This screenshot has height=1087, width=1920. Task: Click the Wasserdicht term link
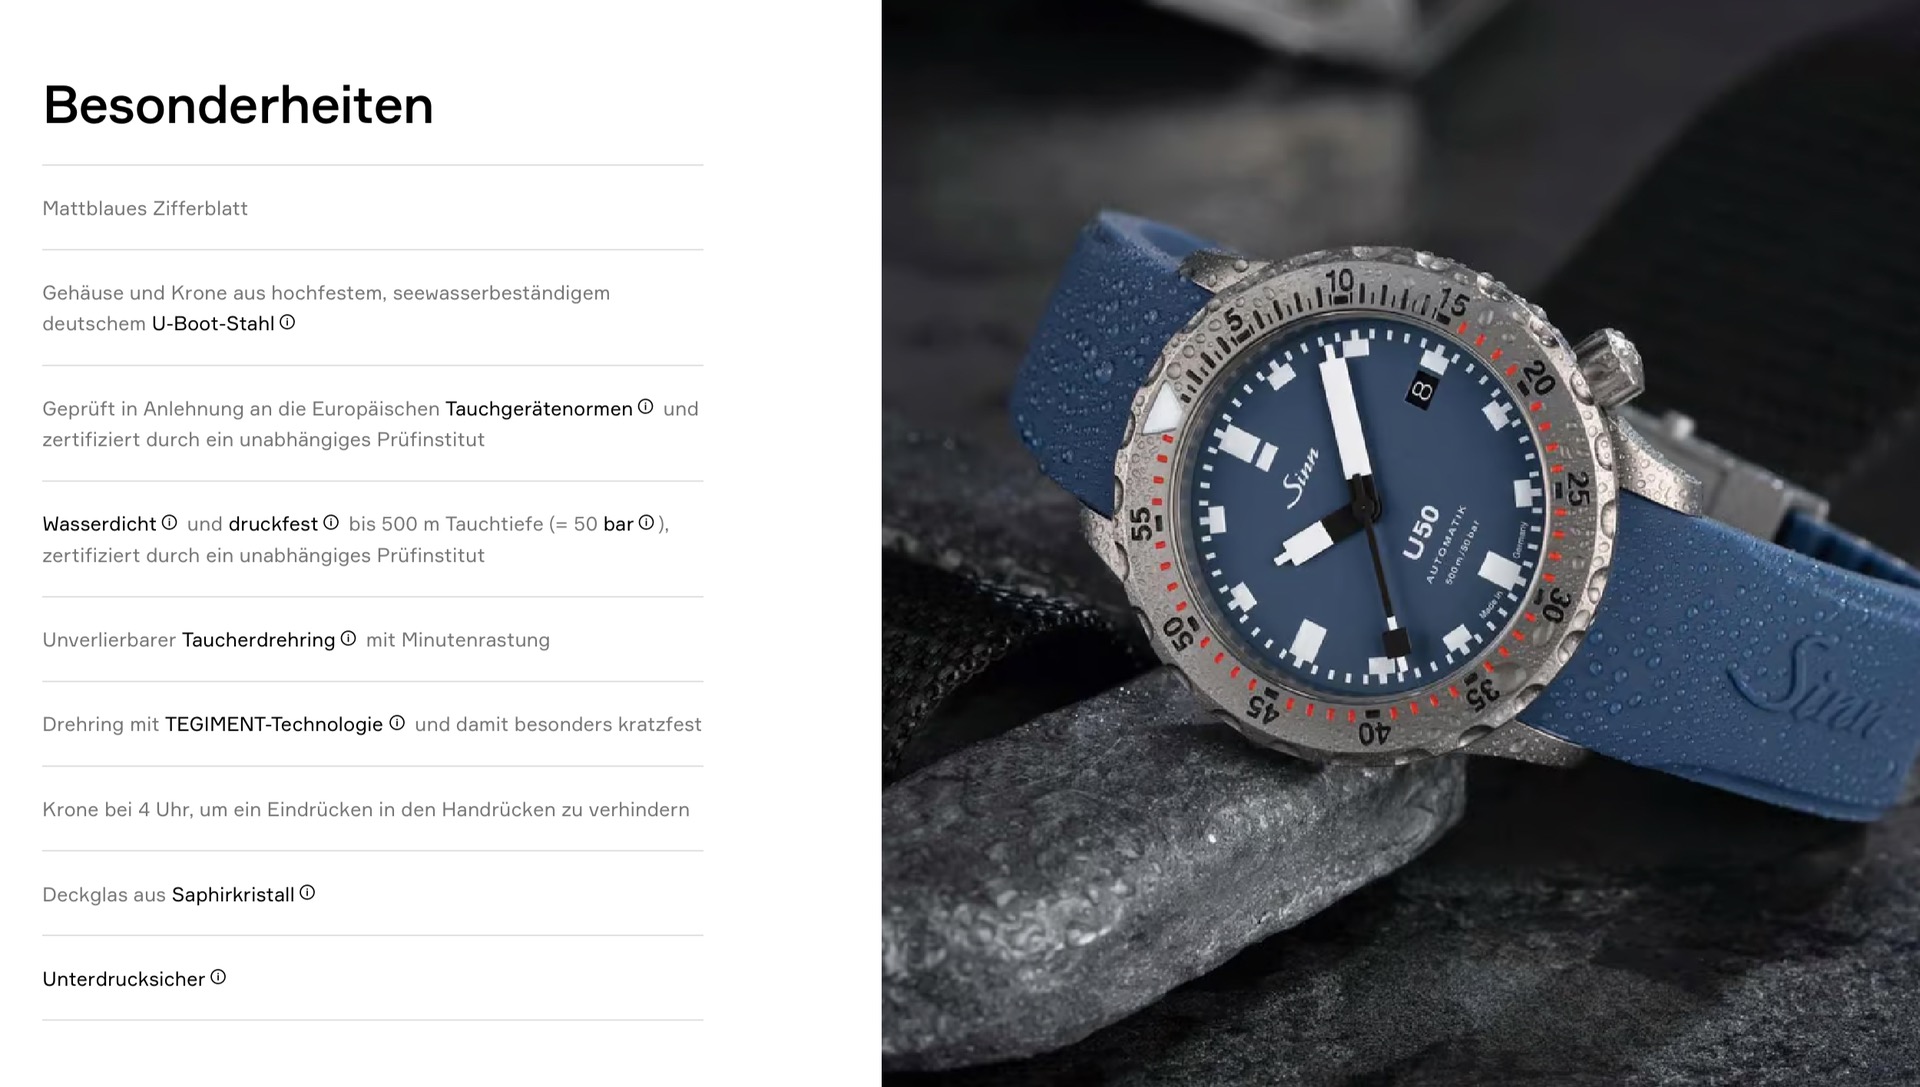[99, 524]
